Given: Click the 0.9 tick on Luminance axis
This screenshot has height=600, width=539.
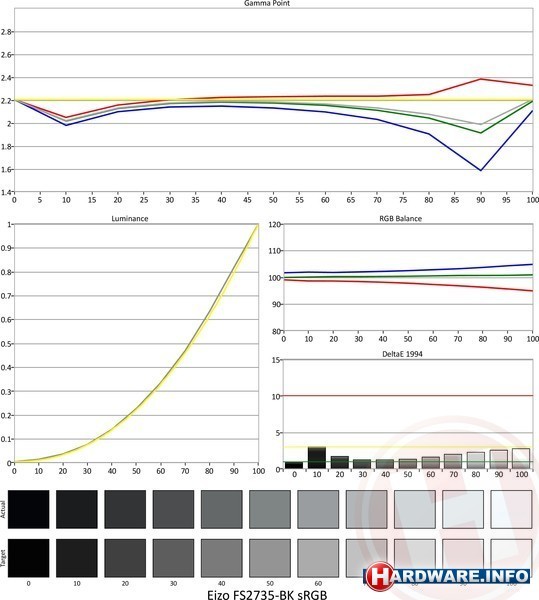Looking at the screenshot, I should (6, 248).
